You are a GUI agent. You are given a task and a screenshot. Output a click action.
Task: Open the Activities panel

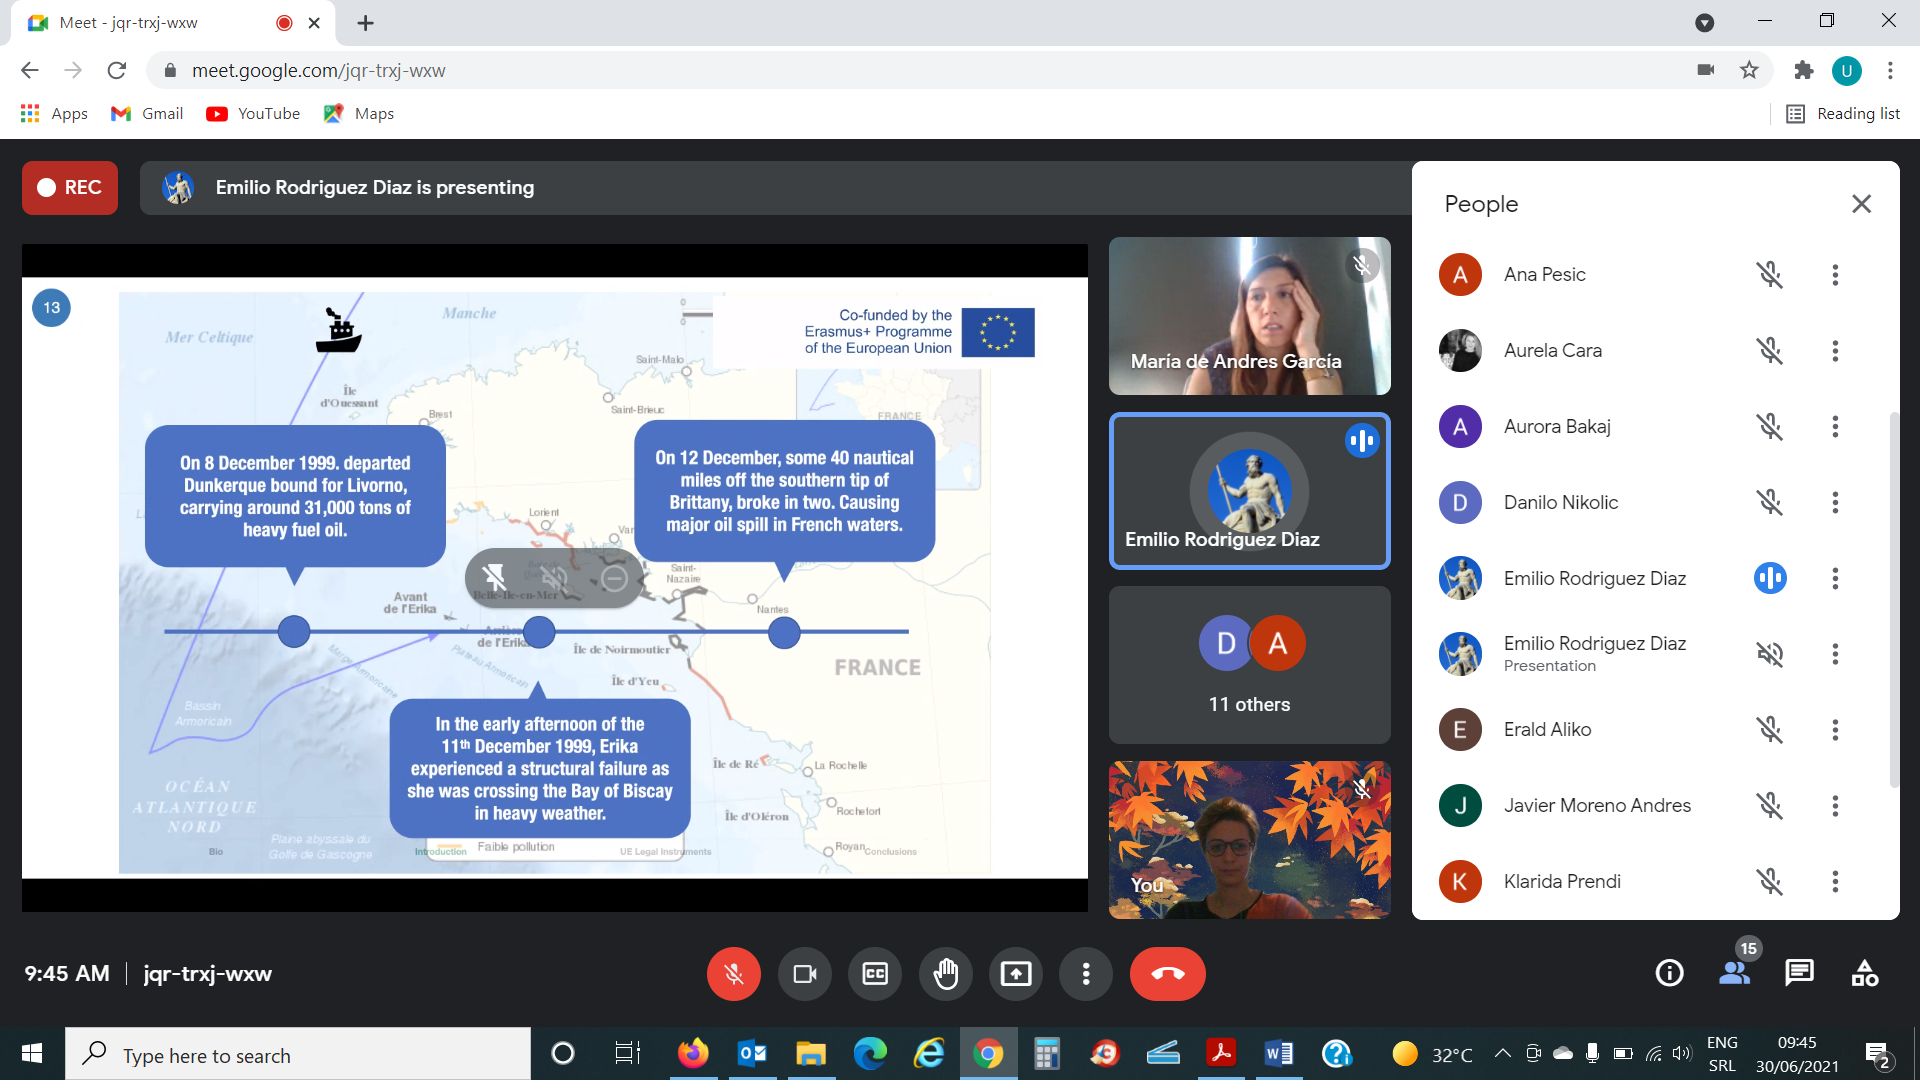point(1865,973)
